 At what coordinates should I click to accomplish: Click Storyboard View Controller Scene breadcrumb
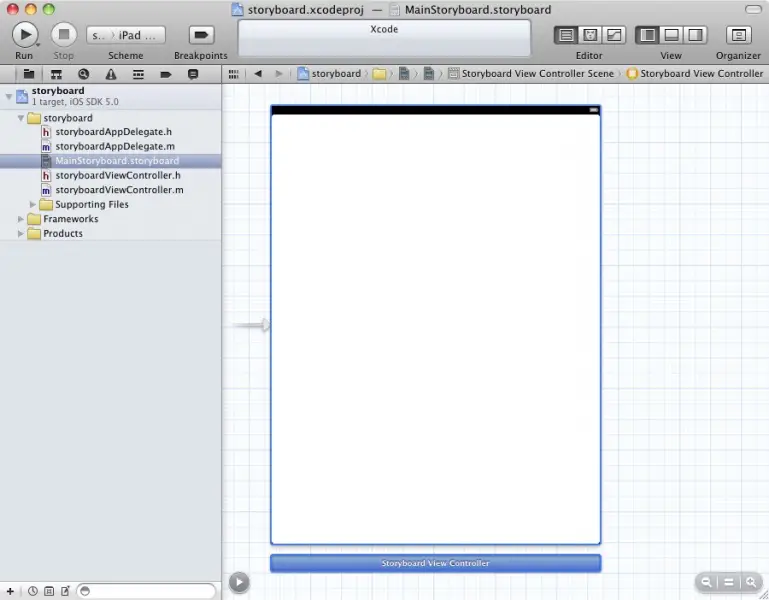pyautogui.click(x=537, y=74)
